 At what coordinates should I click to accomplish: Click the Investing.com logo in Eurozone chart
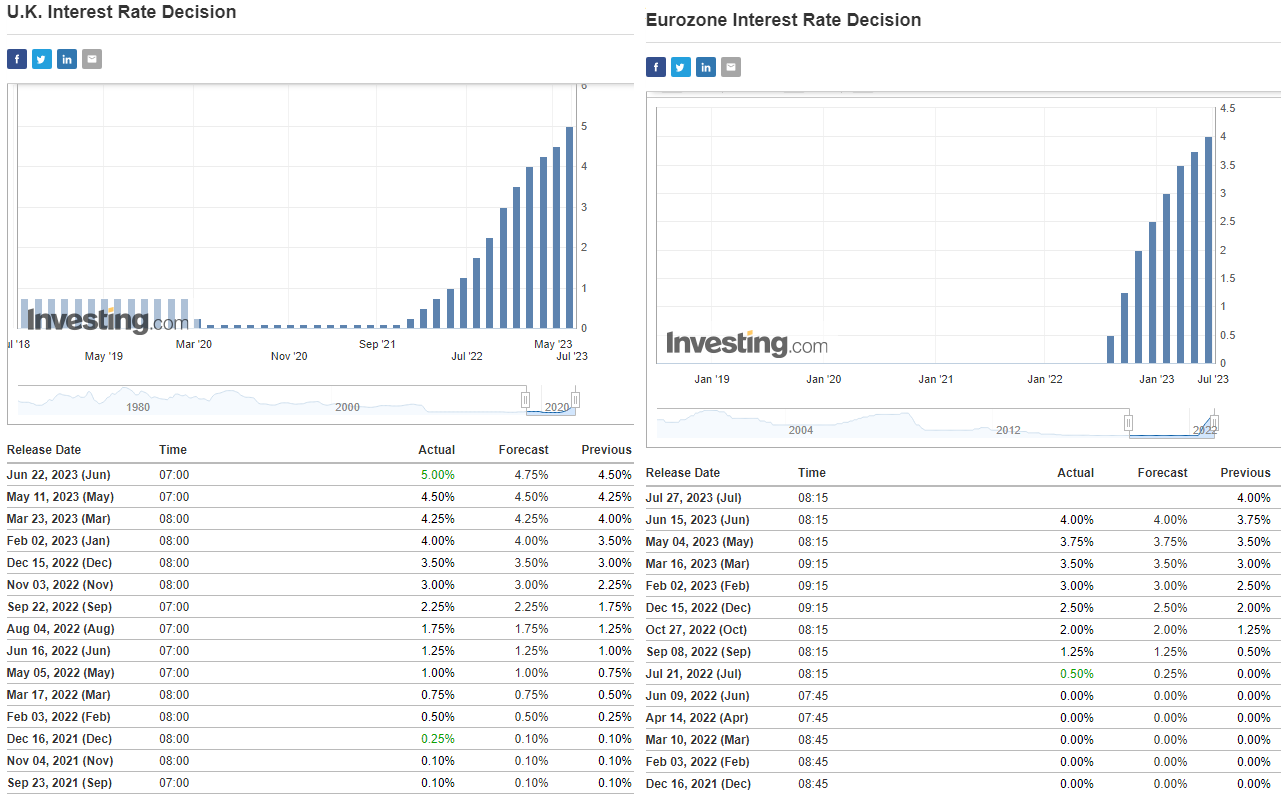pyautogui.click(x=747, y=343)
